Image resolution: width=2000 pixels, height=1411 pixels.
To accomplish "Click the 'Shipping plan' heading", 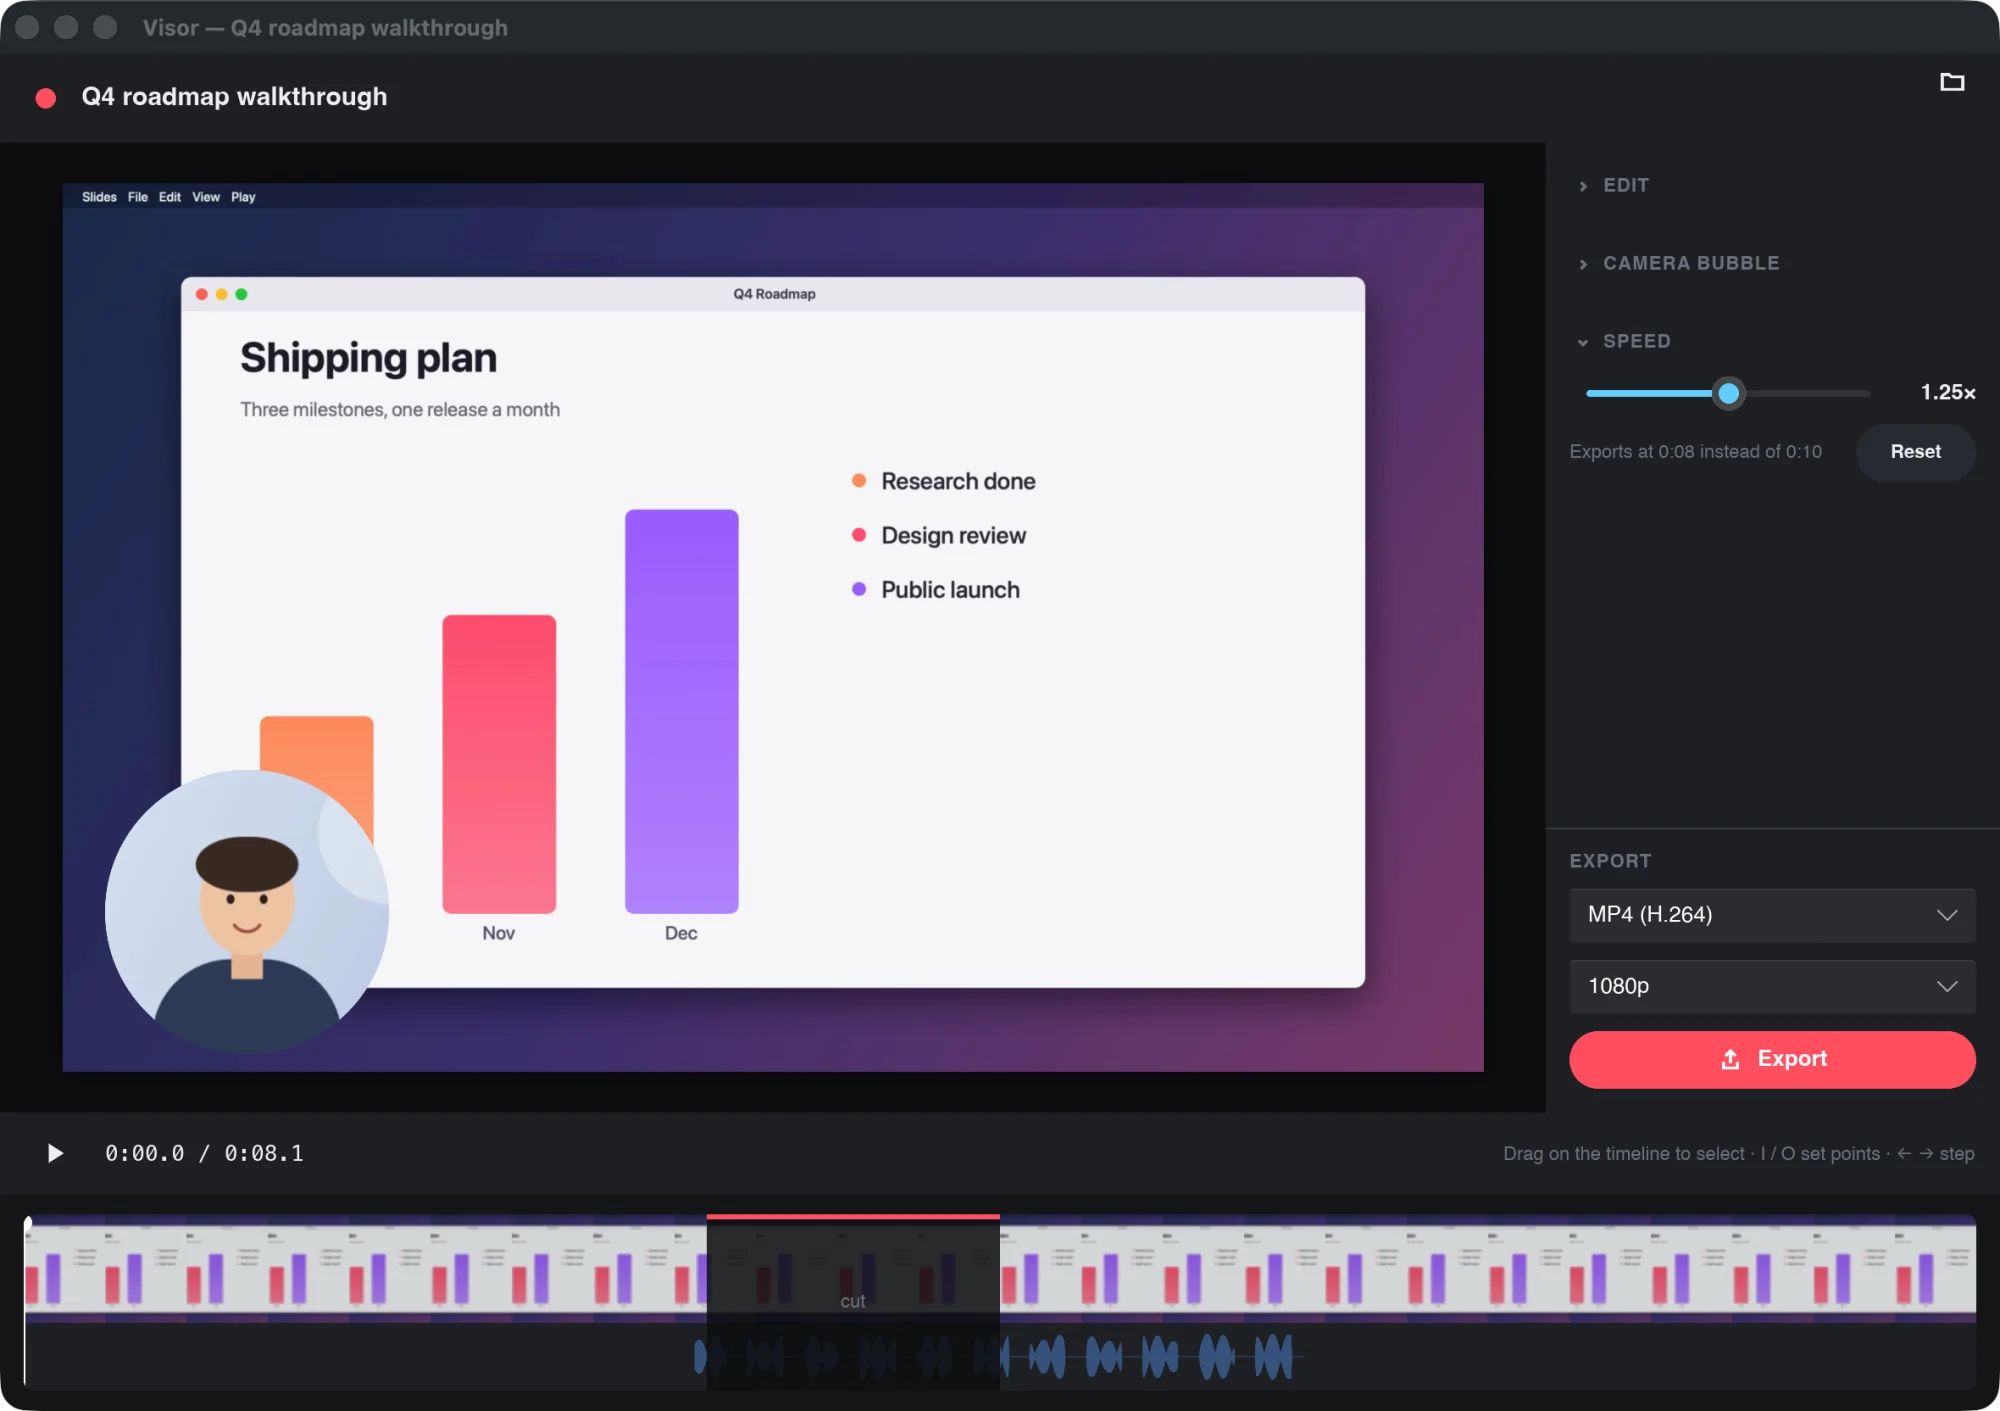I will click(368, 358).
